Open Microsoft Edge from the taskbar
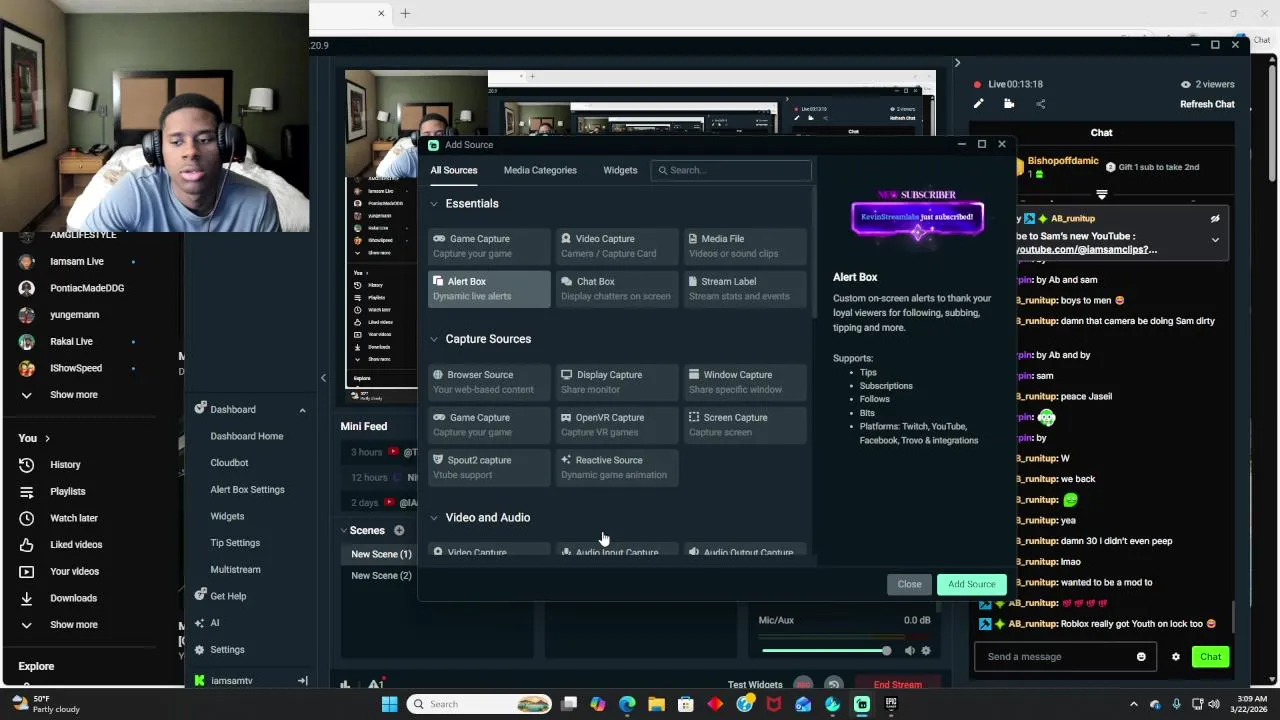 pyautogui.click(x=627, y=704)
